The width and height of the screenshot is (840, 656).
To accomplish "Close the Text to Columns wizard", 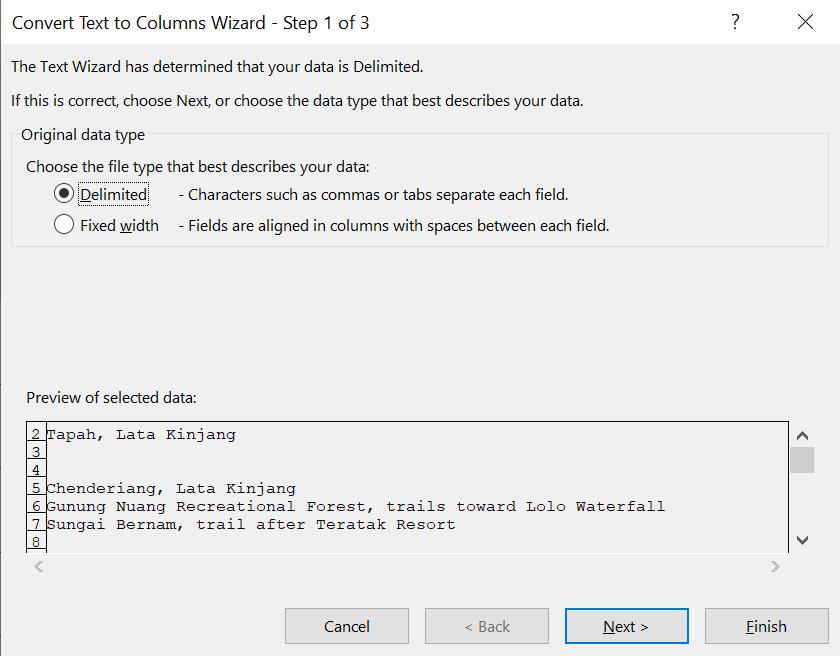I will tap(805, 22).
